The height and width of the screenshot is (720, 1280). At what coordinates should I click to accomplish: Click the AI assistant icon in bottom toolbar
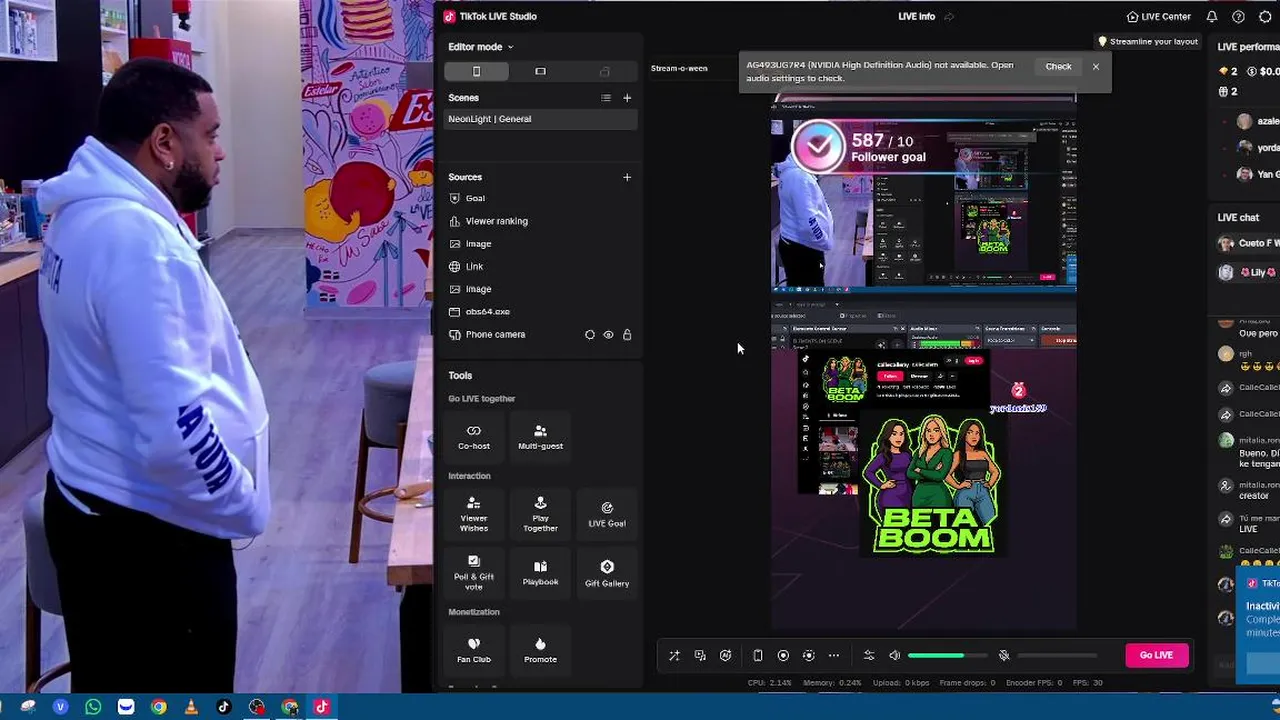[726, 656]
